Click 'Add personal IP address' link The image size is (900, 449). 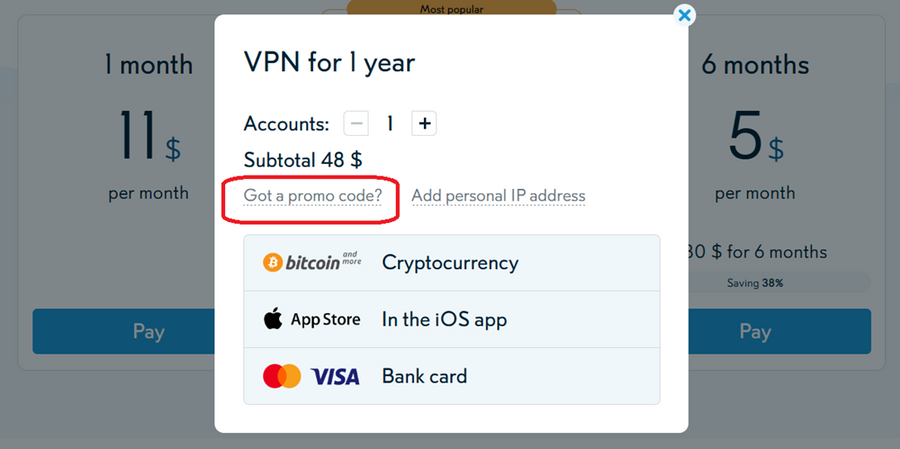[x=498, y=196]
